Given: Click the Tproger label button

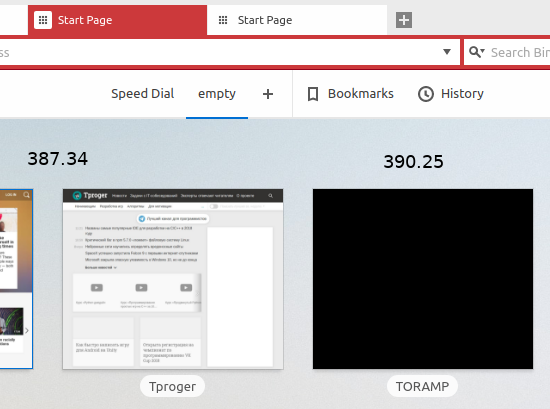Looking at the screenshot, I should (172, 386).
